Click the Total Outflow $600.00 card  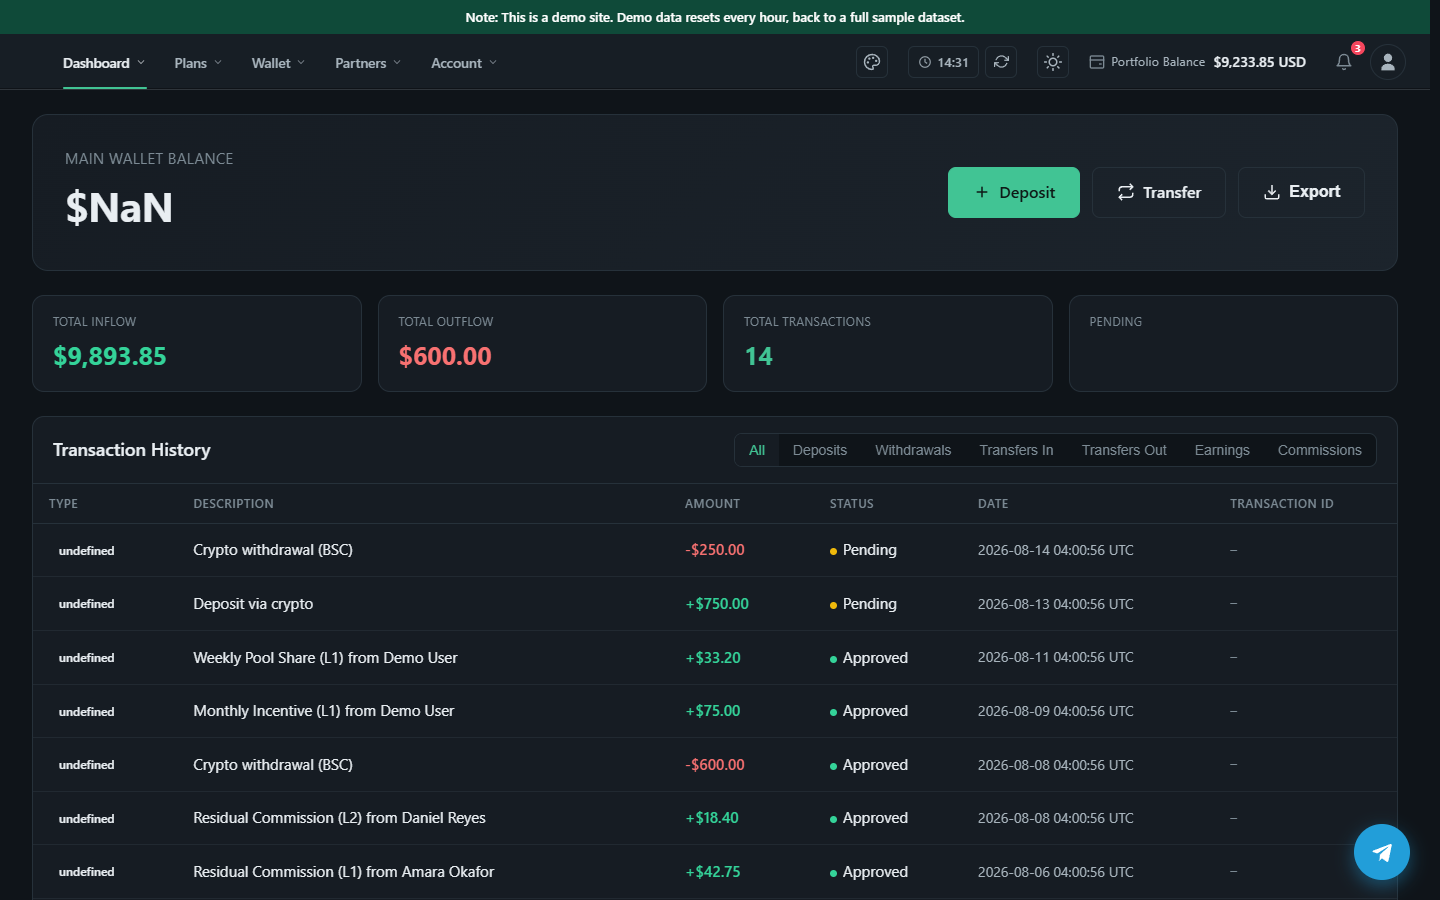pos(542,343)
